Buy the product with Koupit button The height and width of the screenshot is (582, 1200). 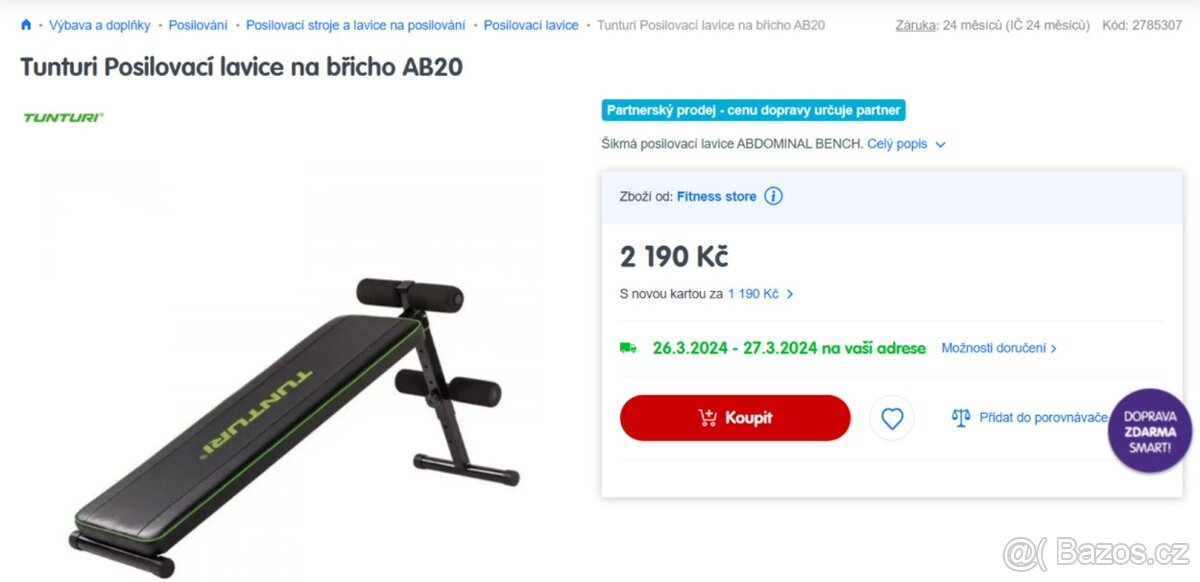pyautogui.click(x=735, y=418)
